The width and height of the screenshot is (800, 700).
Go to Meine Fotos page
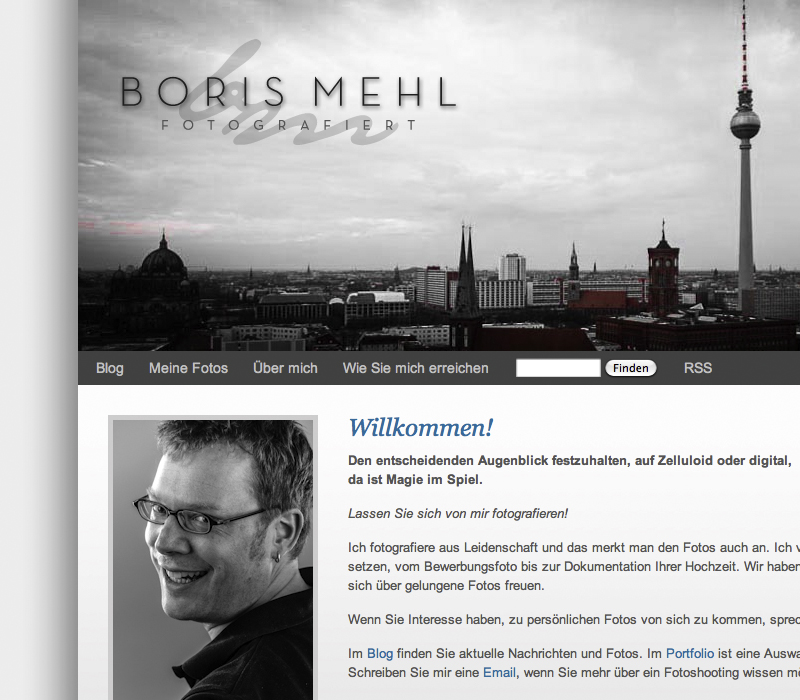(x=188, y=368)
